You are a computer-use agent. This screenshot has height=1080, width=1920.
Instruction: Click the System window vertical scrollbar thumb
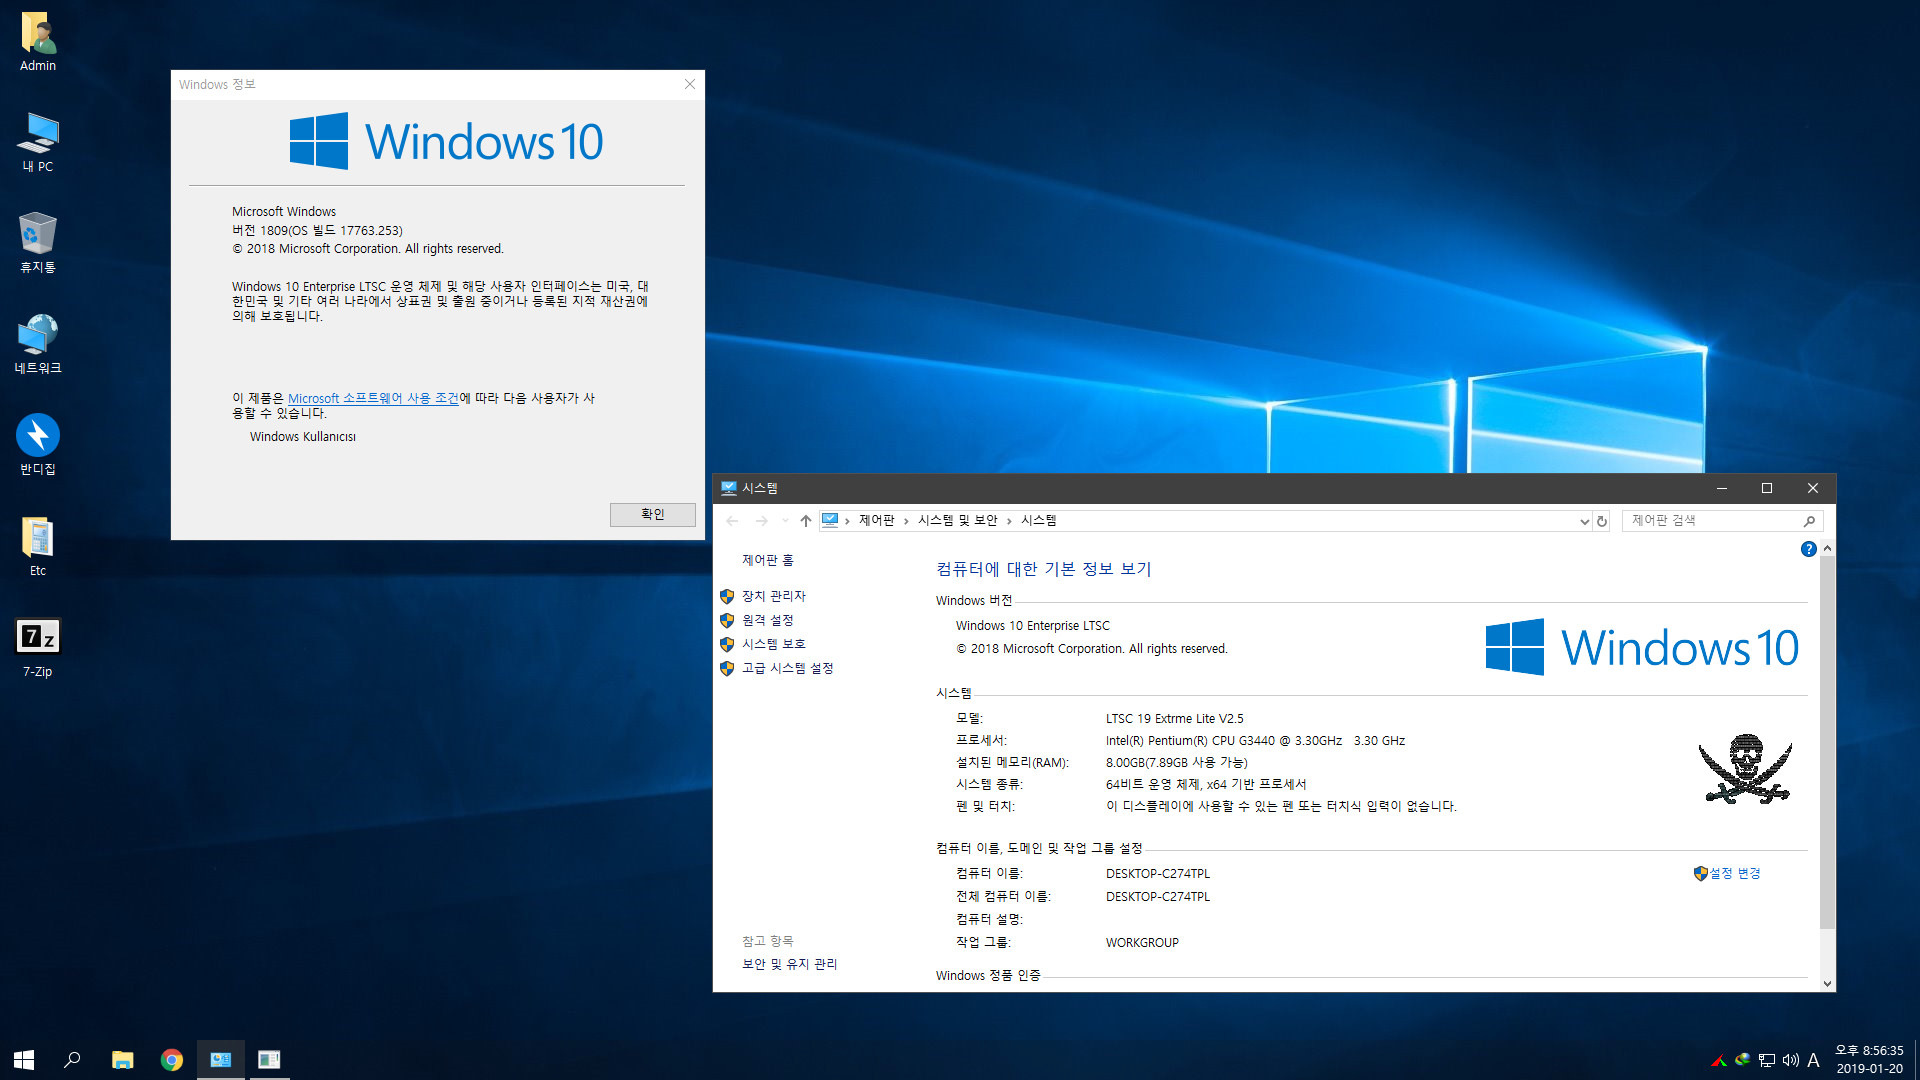pos(1827,743)
